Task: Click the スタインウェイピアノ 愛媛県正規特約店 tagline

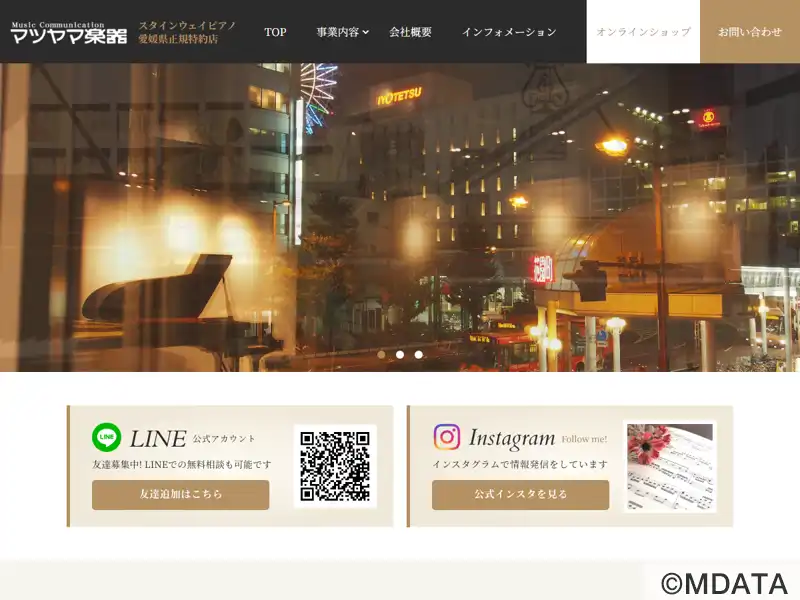Action: point(187,32)
